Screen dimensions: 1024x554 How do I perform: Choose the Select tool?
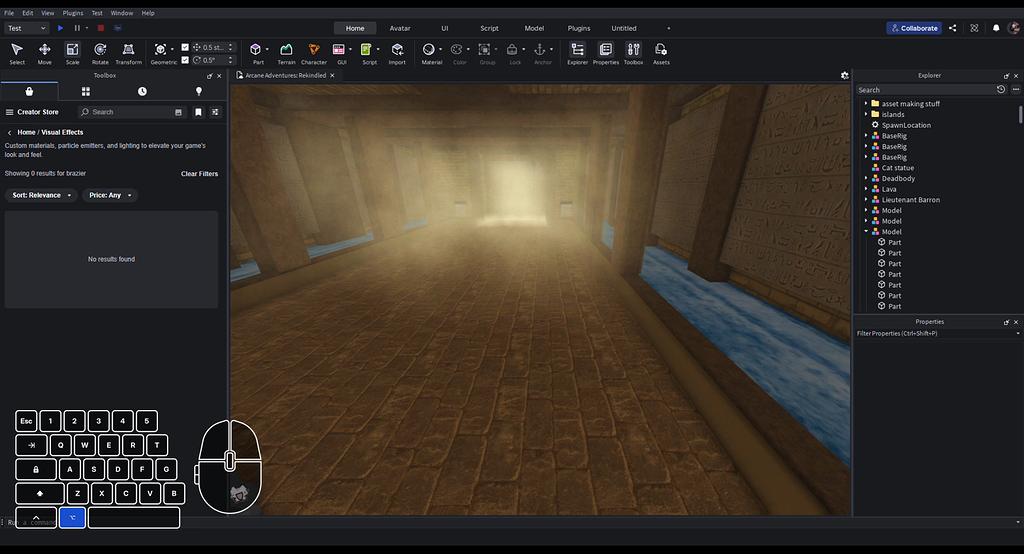17,53
